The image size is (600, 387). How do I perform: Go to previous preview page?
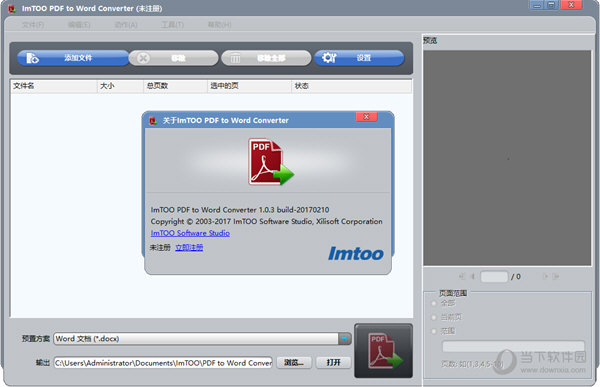pos(473,276)
